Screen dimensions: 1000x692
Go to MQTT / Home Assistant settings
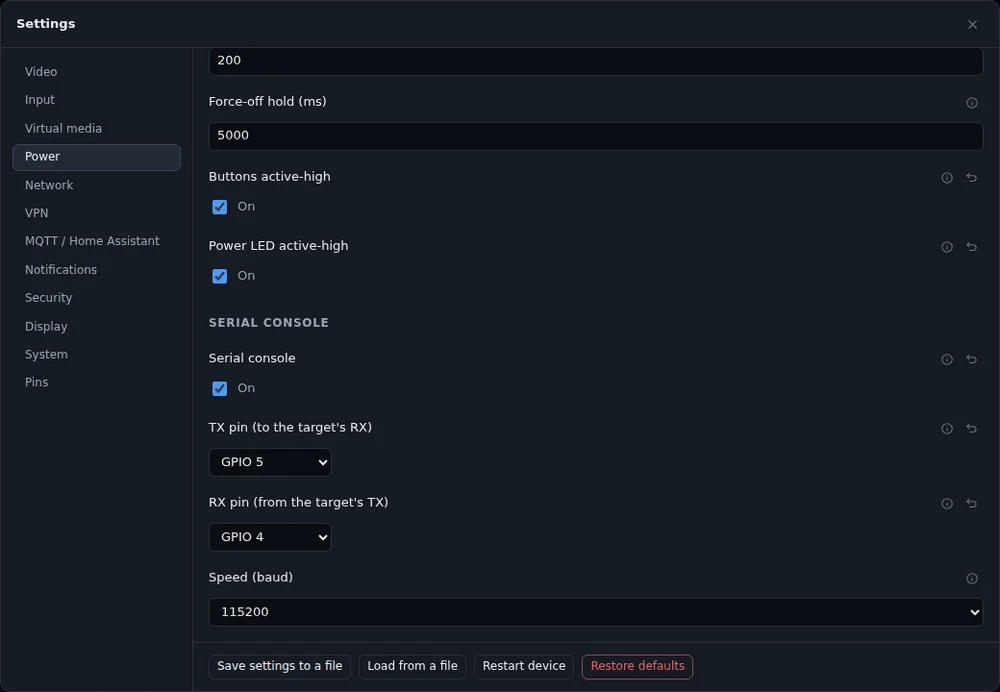pos(96,241)
